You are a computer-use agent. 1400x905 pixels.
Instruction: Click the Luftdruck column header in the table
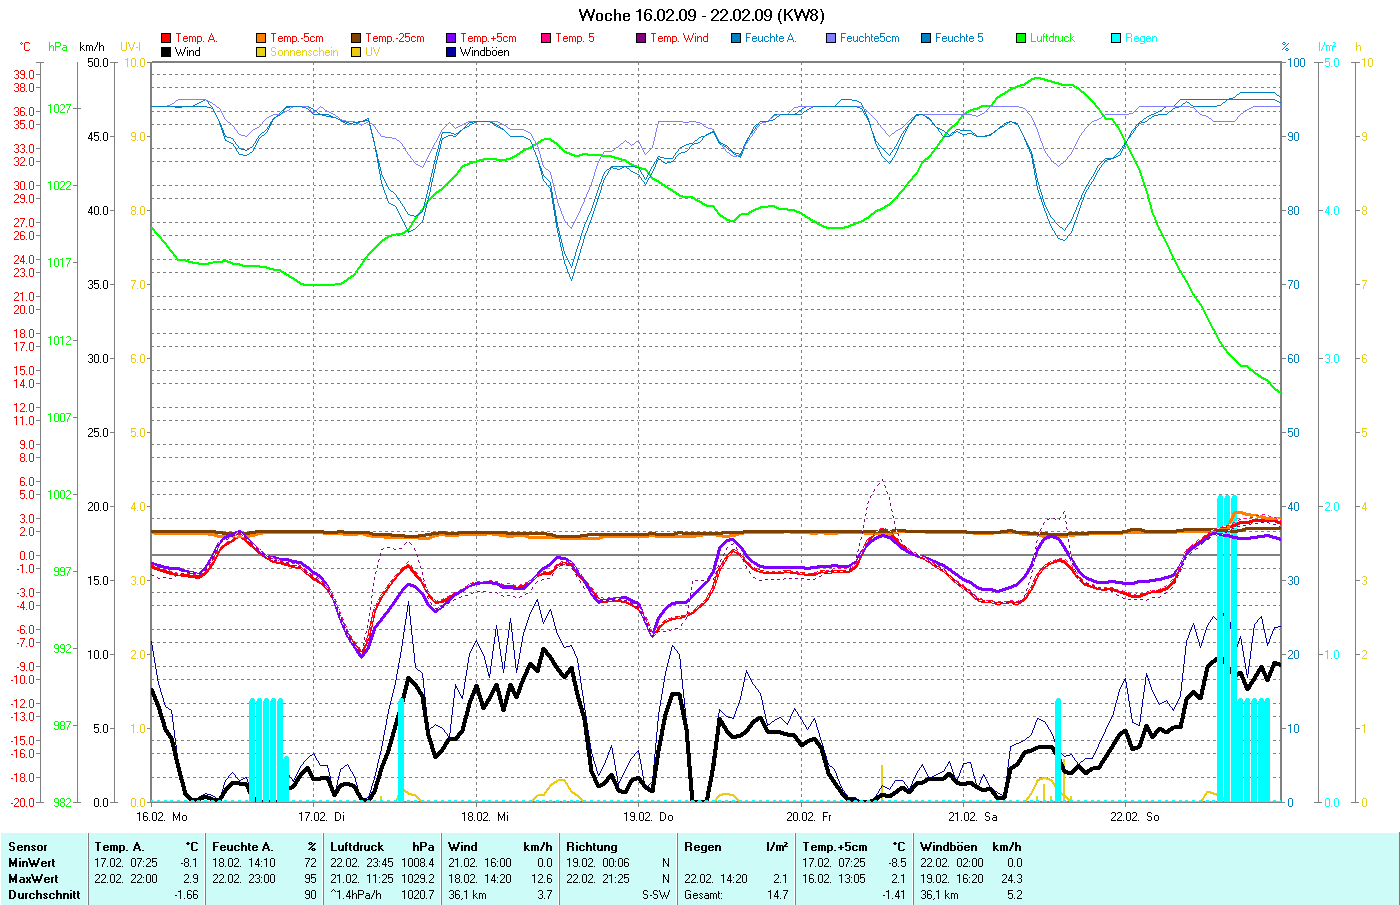coord(357,847)
